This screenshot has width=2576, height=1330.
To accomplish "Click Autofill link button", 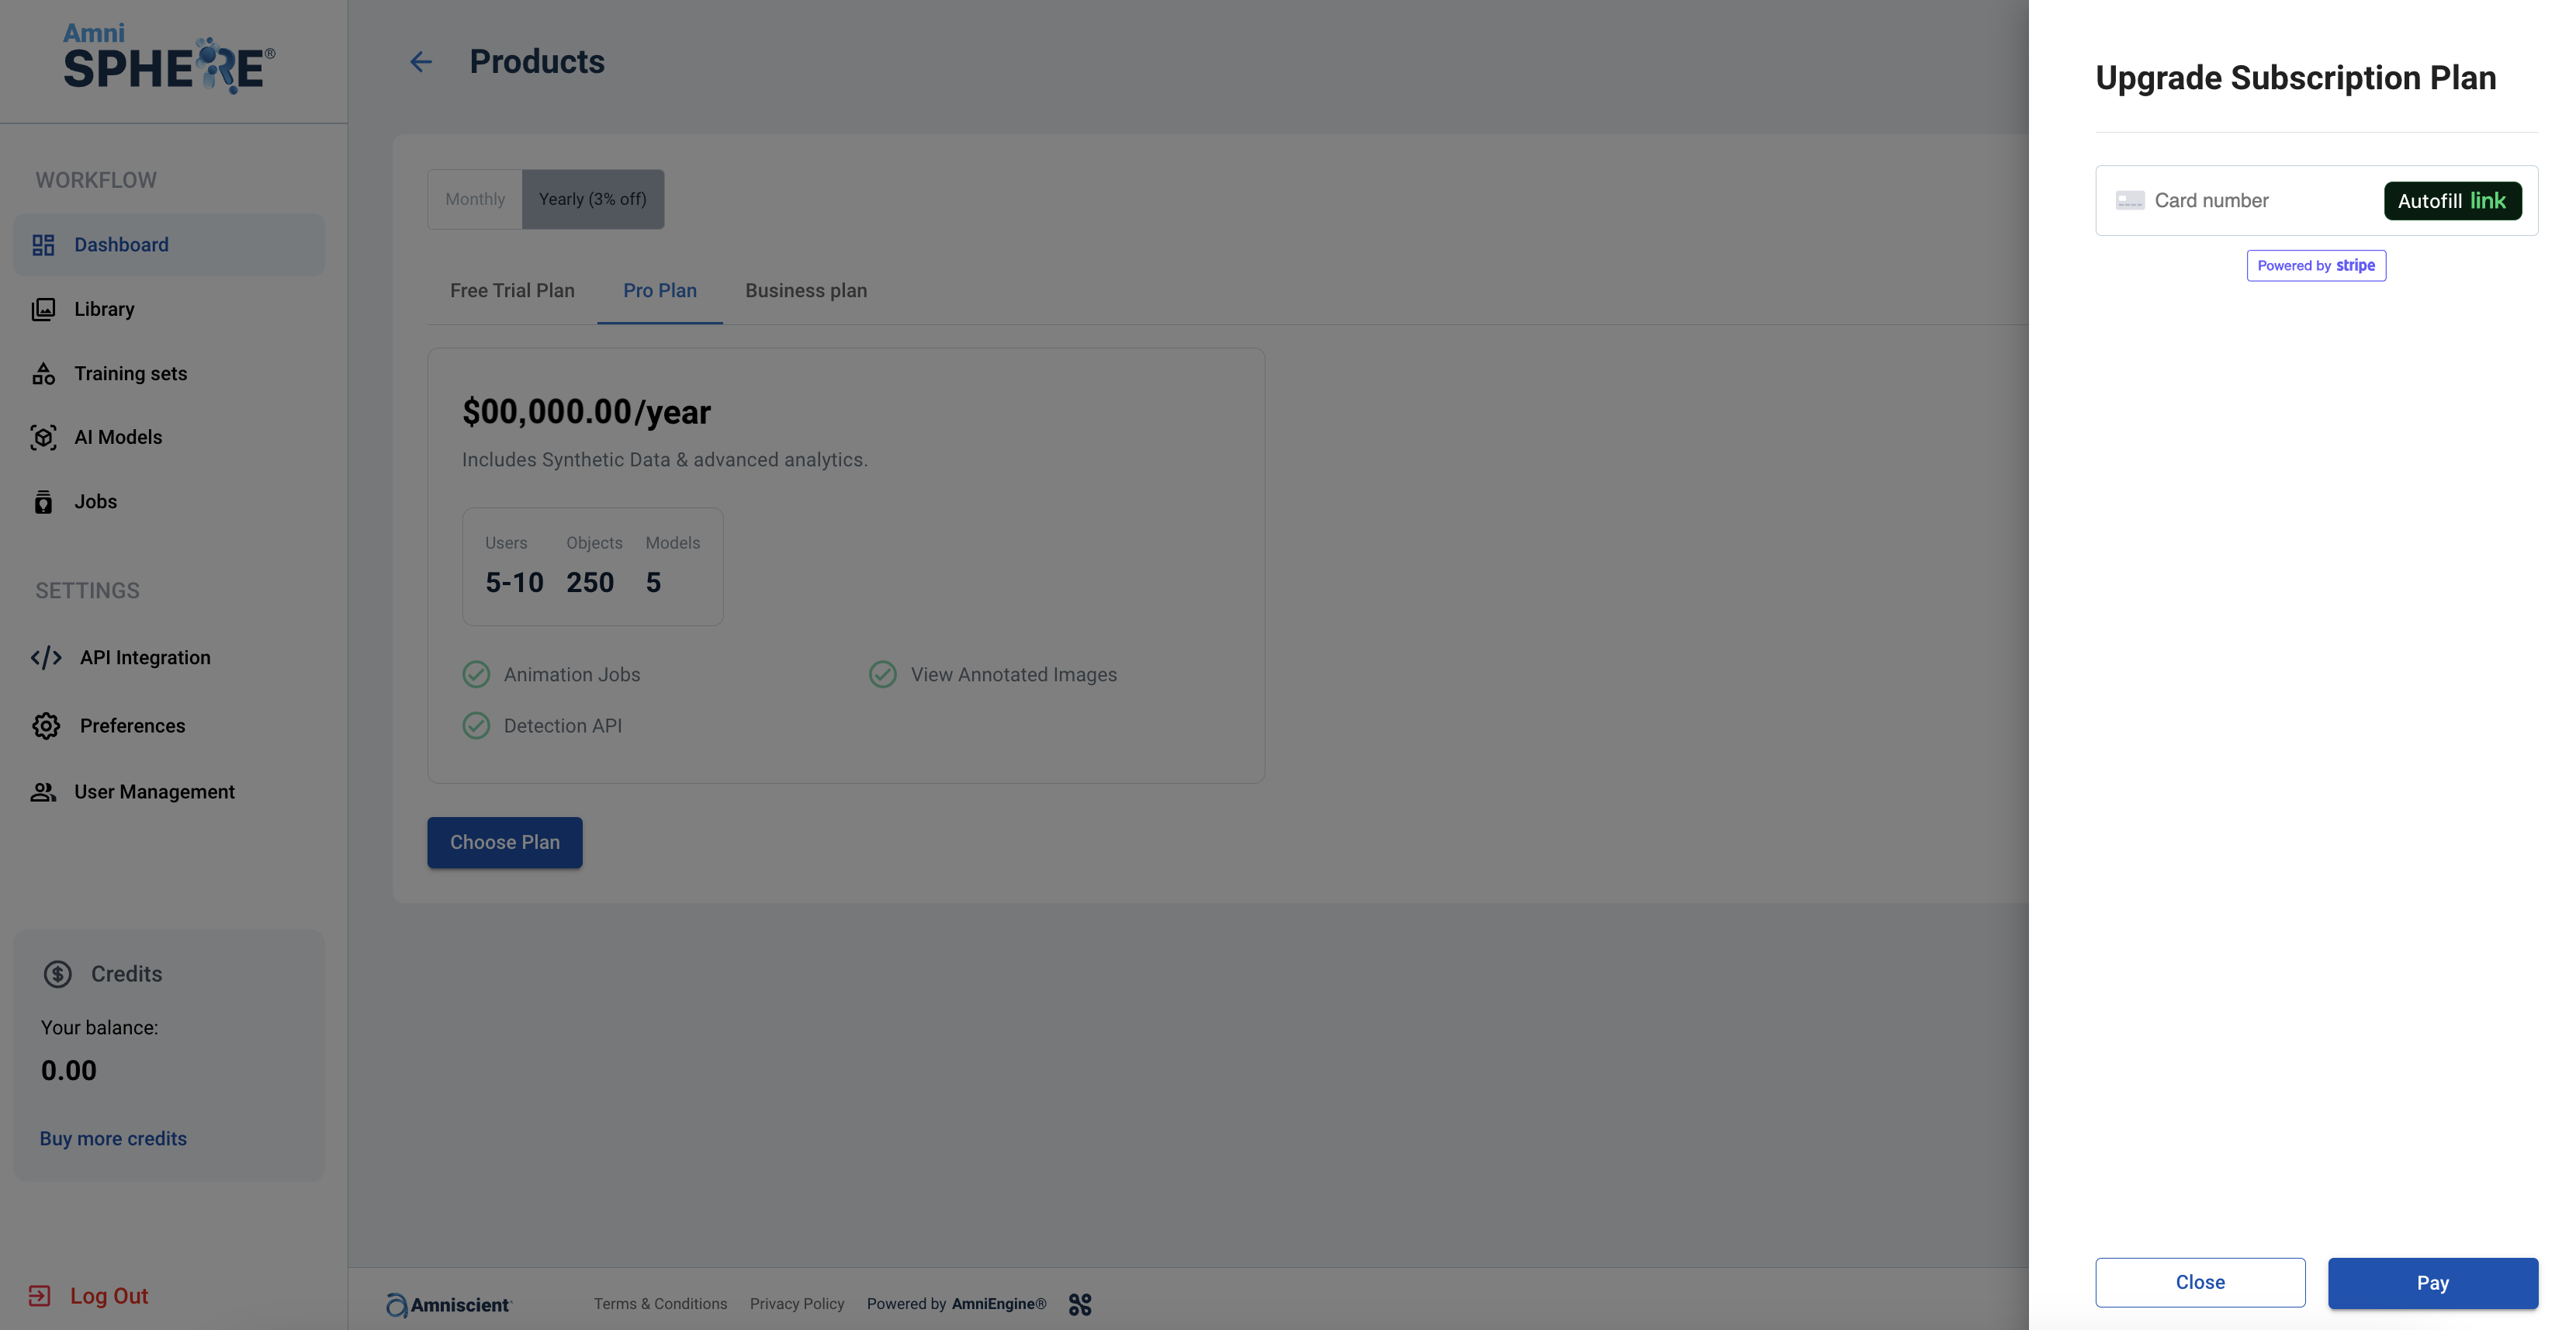I will click(x=2452, y=201).
